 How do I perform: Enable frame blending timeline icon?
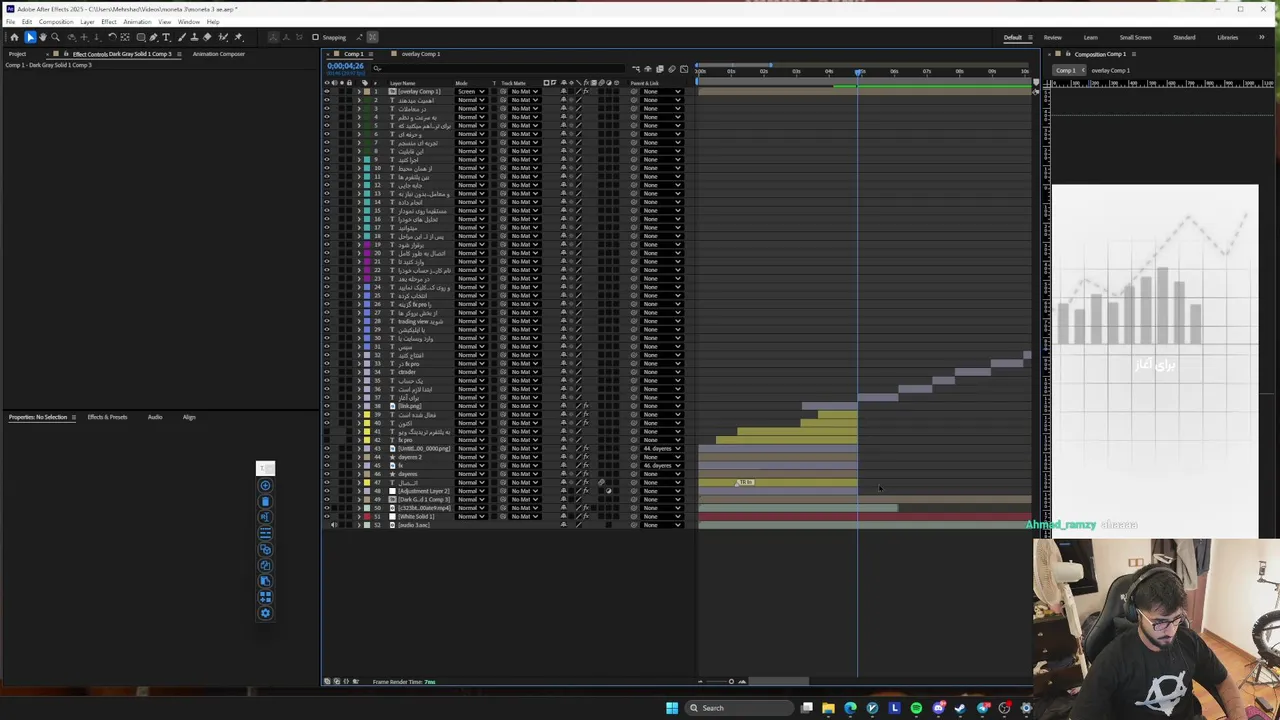click(659, 69)
